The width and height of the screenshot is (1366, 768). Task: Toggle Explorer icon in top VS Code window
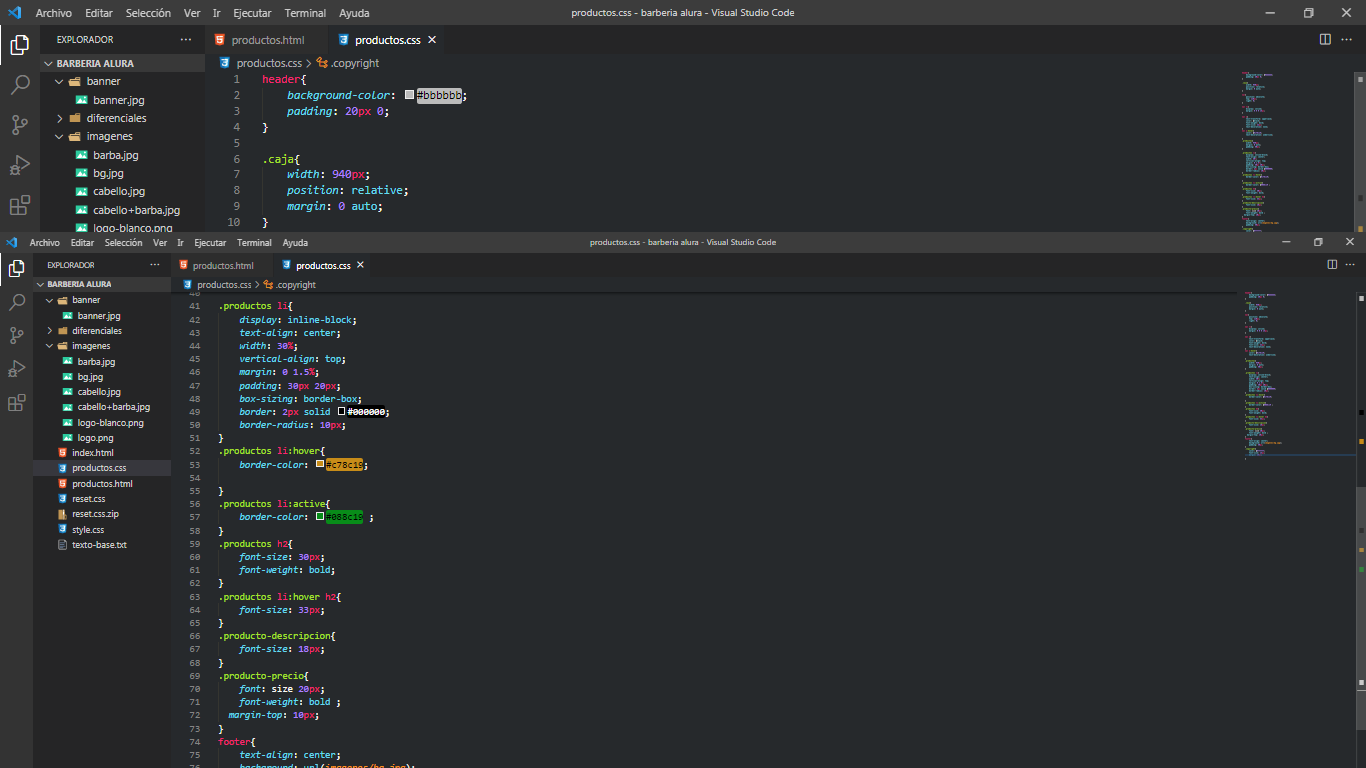click(x=20, y=45)
